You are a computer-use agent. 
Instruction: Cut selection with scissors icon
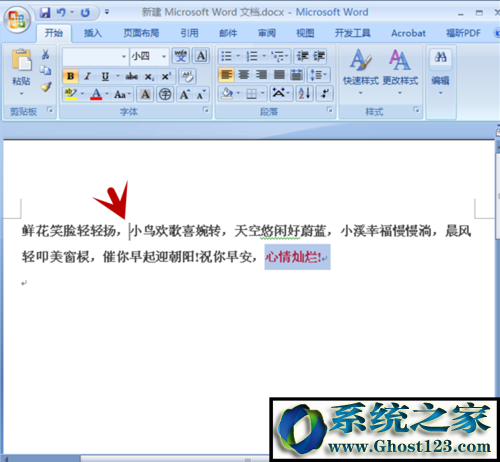(x=46, y=54)
